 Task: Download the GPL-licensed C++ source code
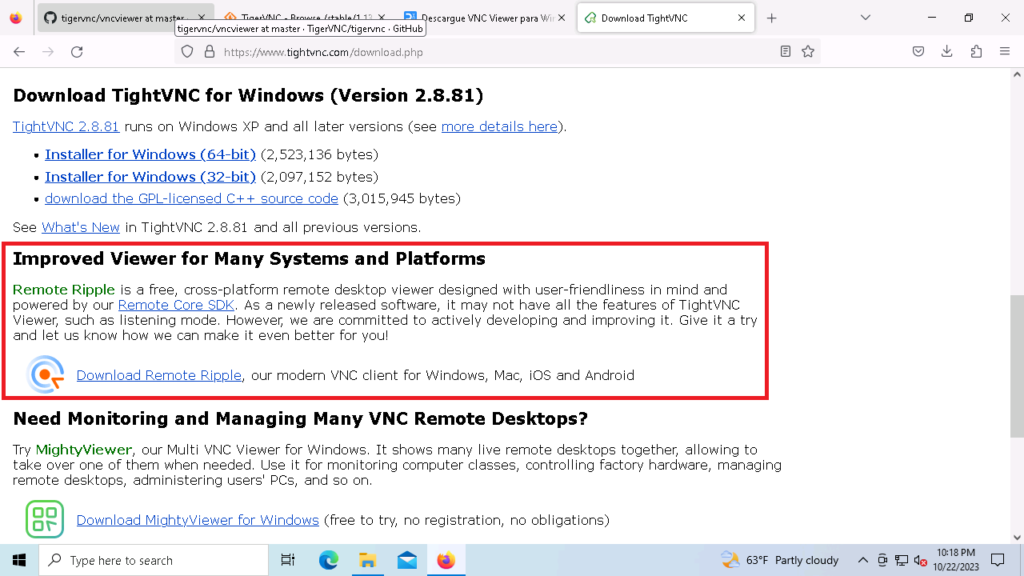(x=191, y=199)
